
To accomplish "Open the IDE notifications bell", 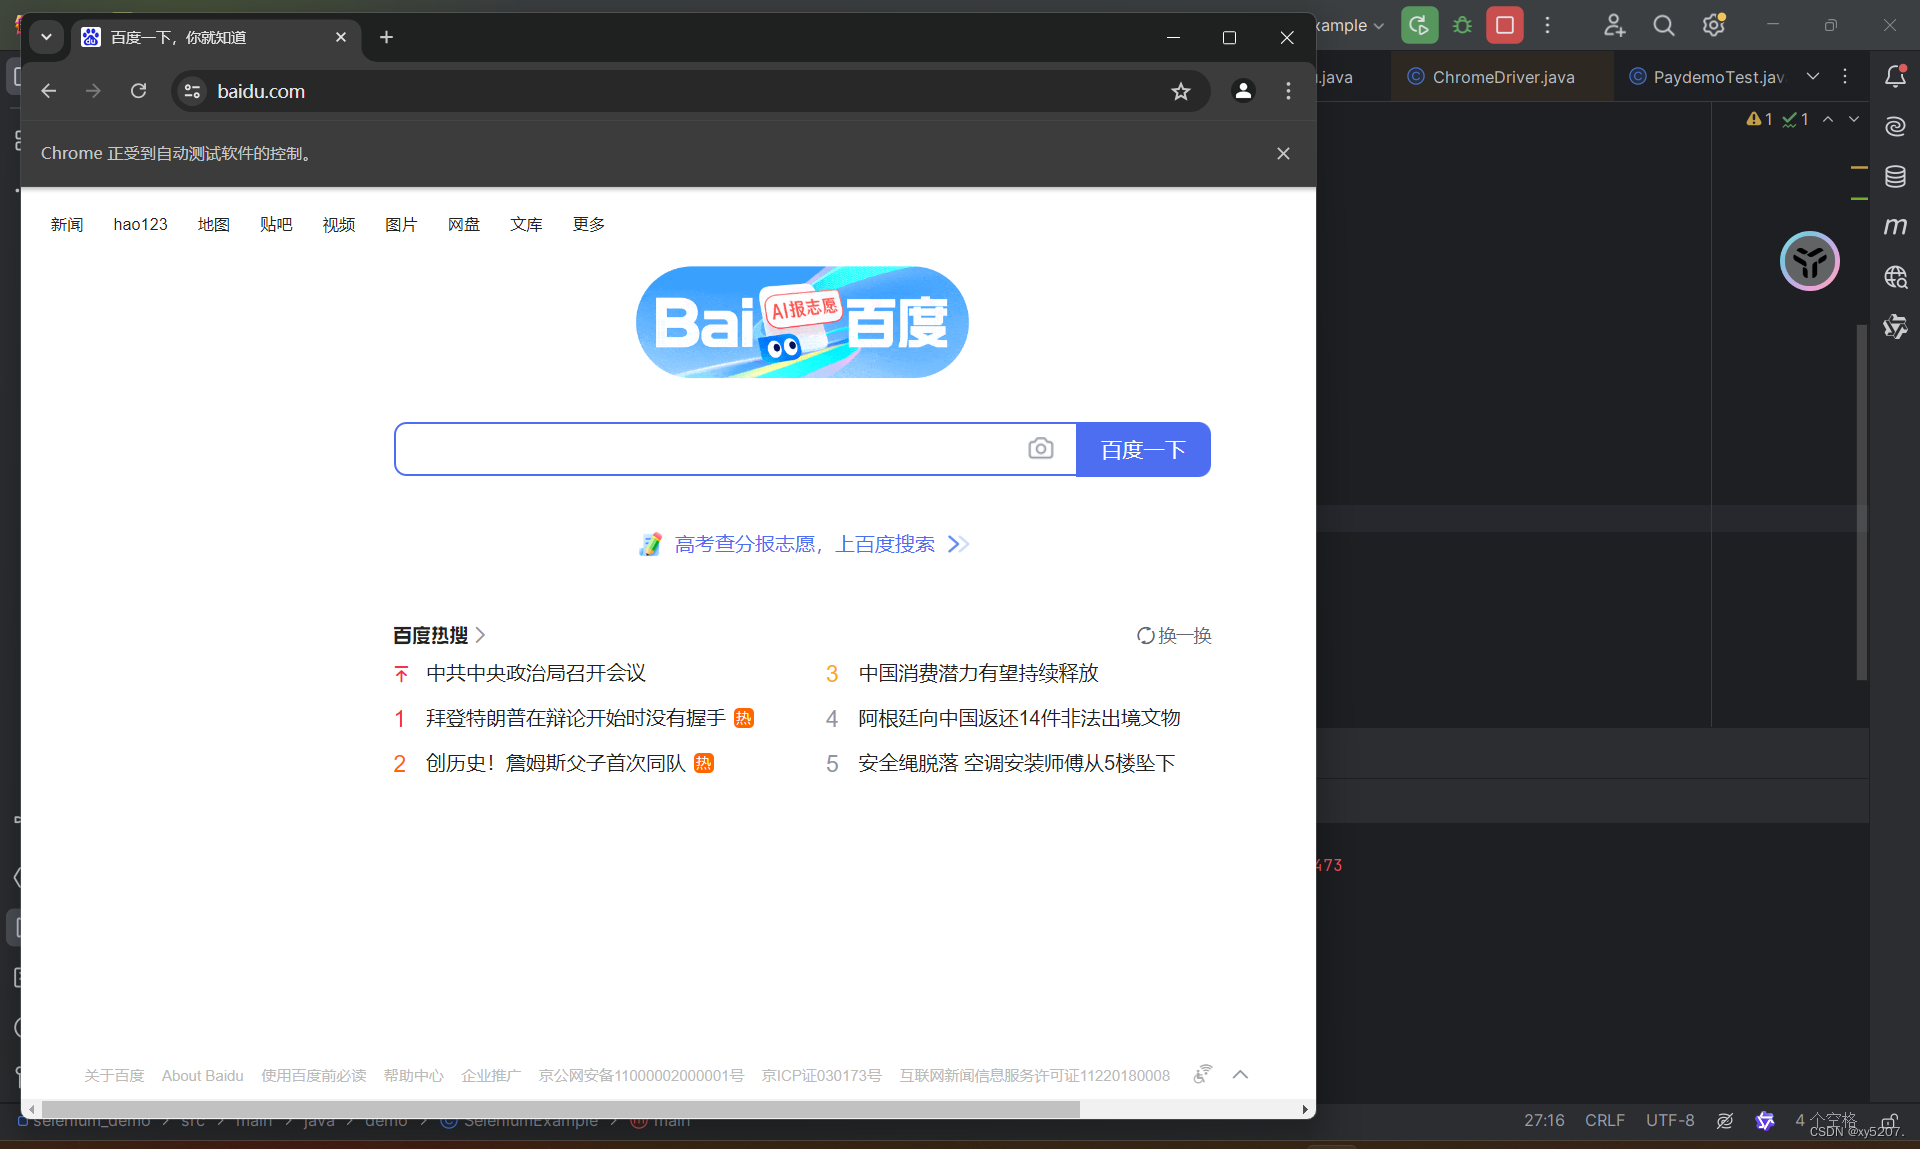I will 1895,76.
